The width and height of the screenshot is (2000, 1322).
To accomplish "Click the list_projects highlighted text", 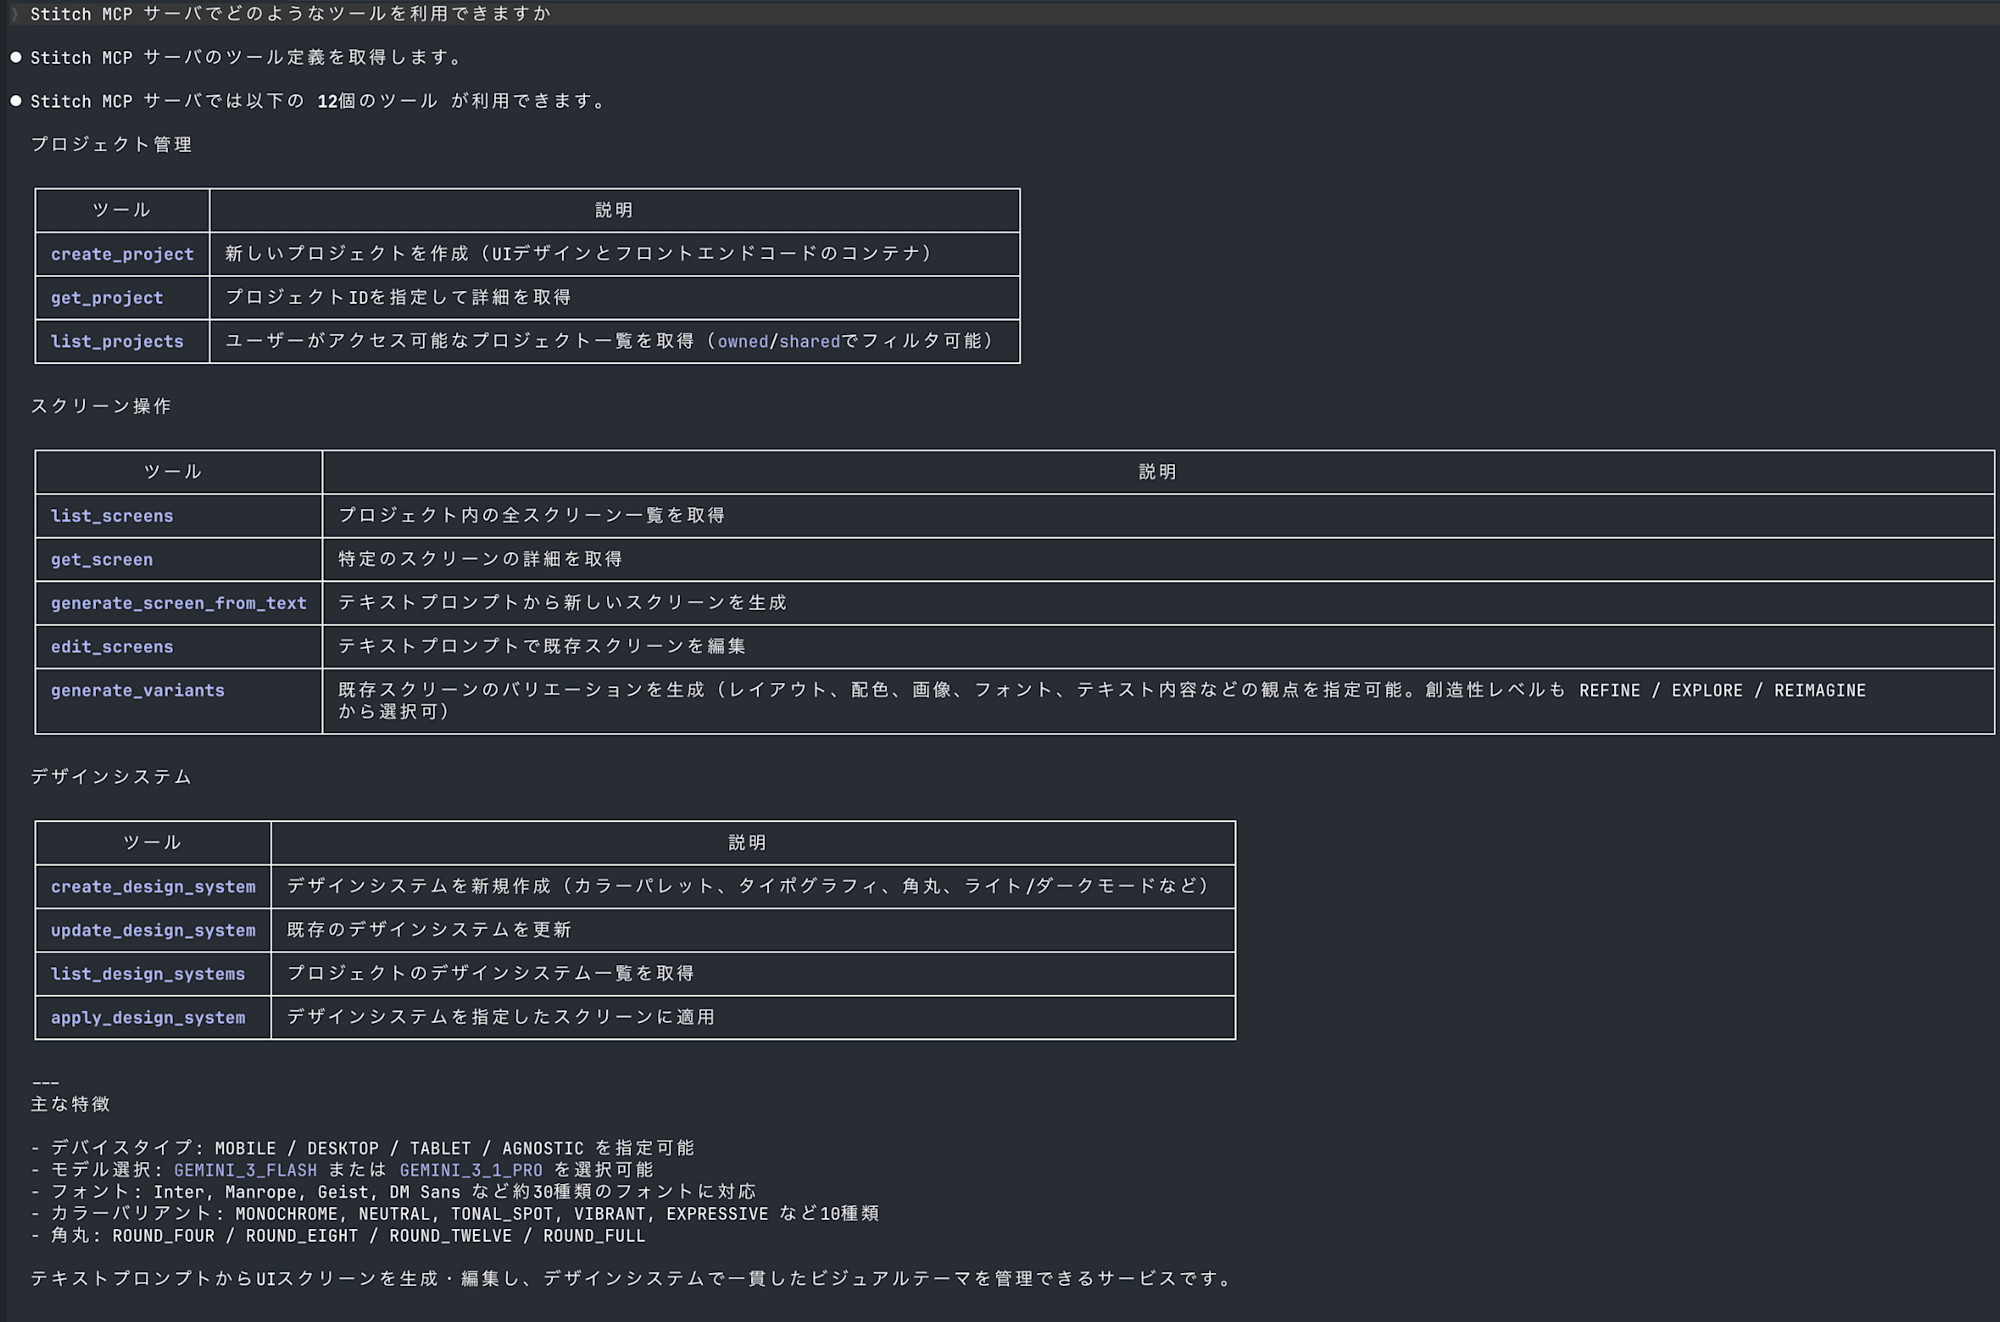I will point(117,341).
